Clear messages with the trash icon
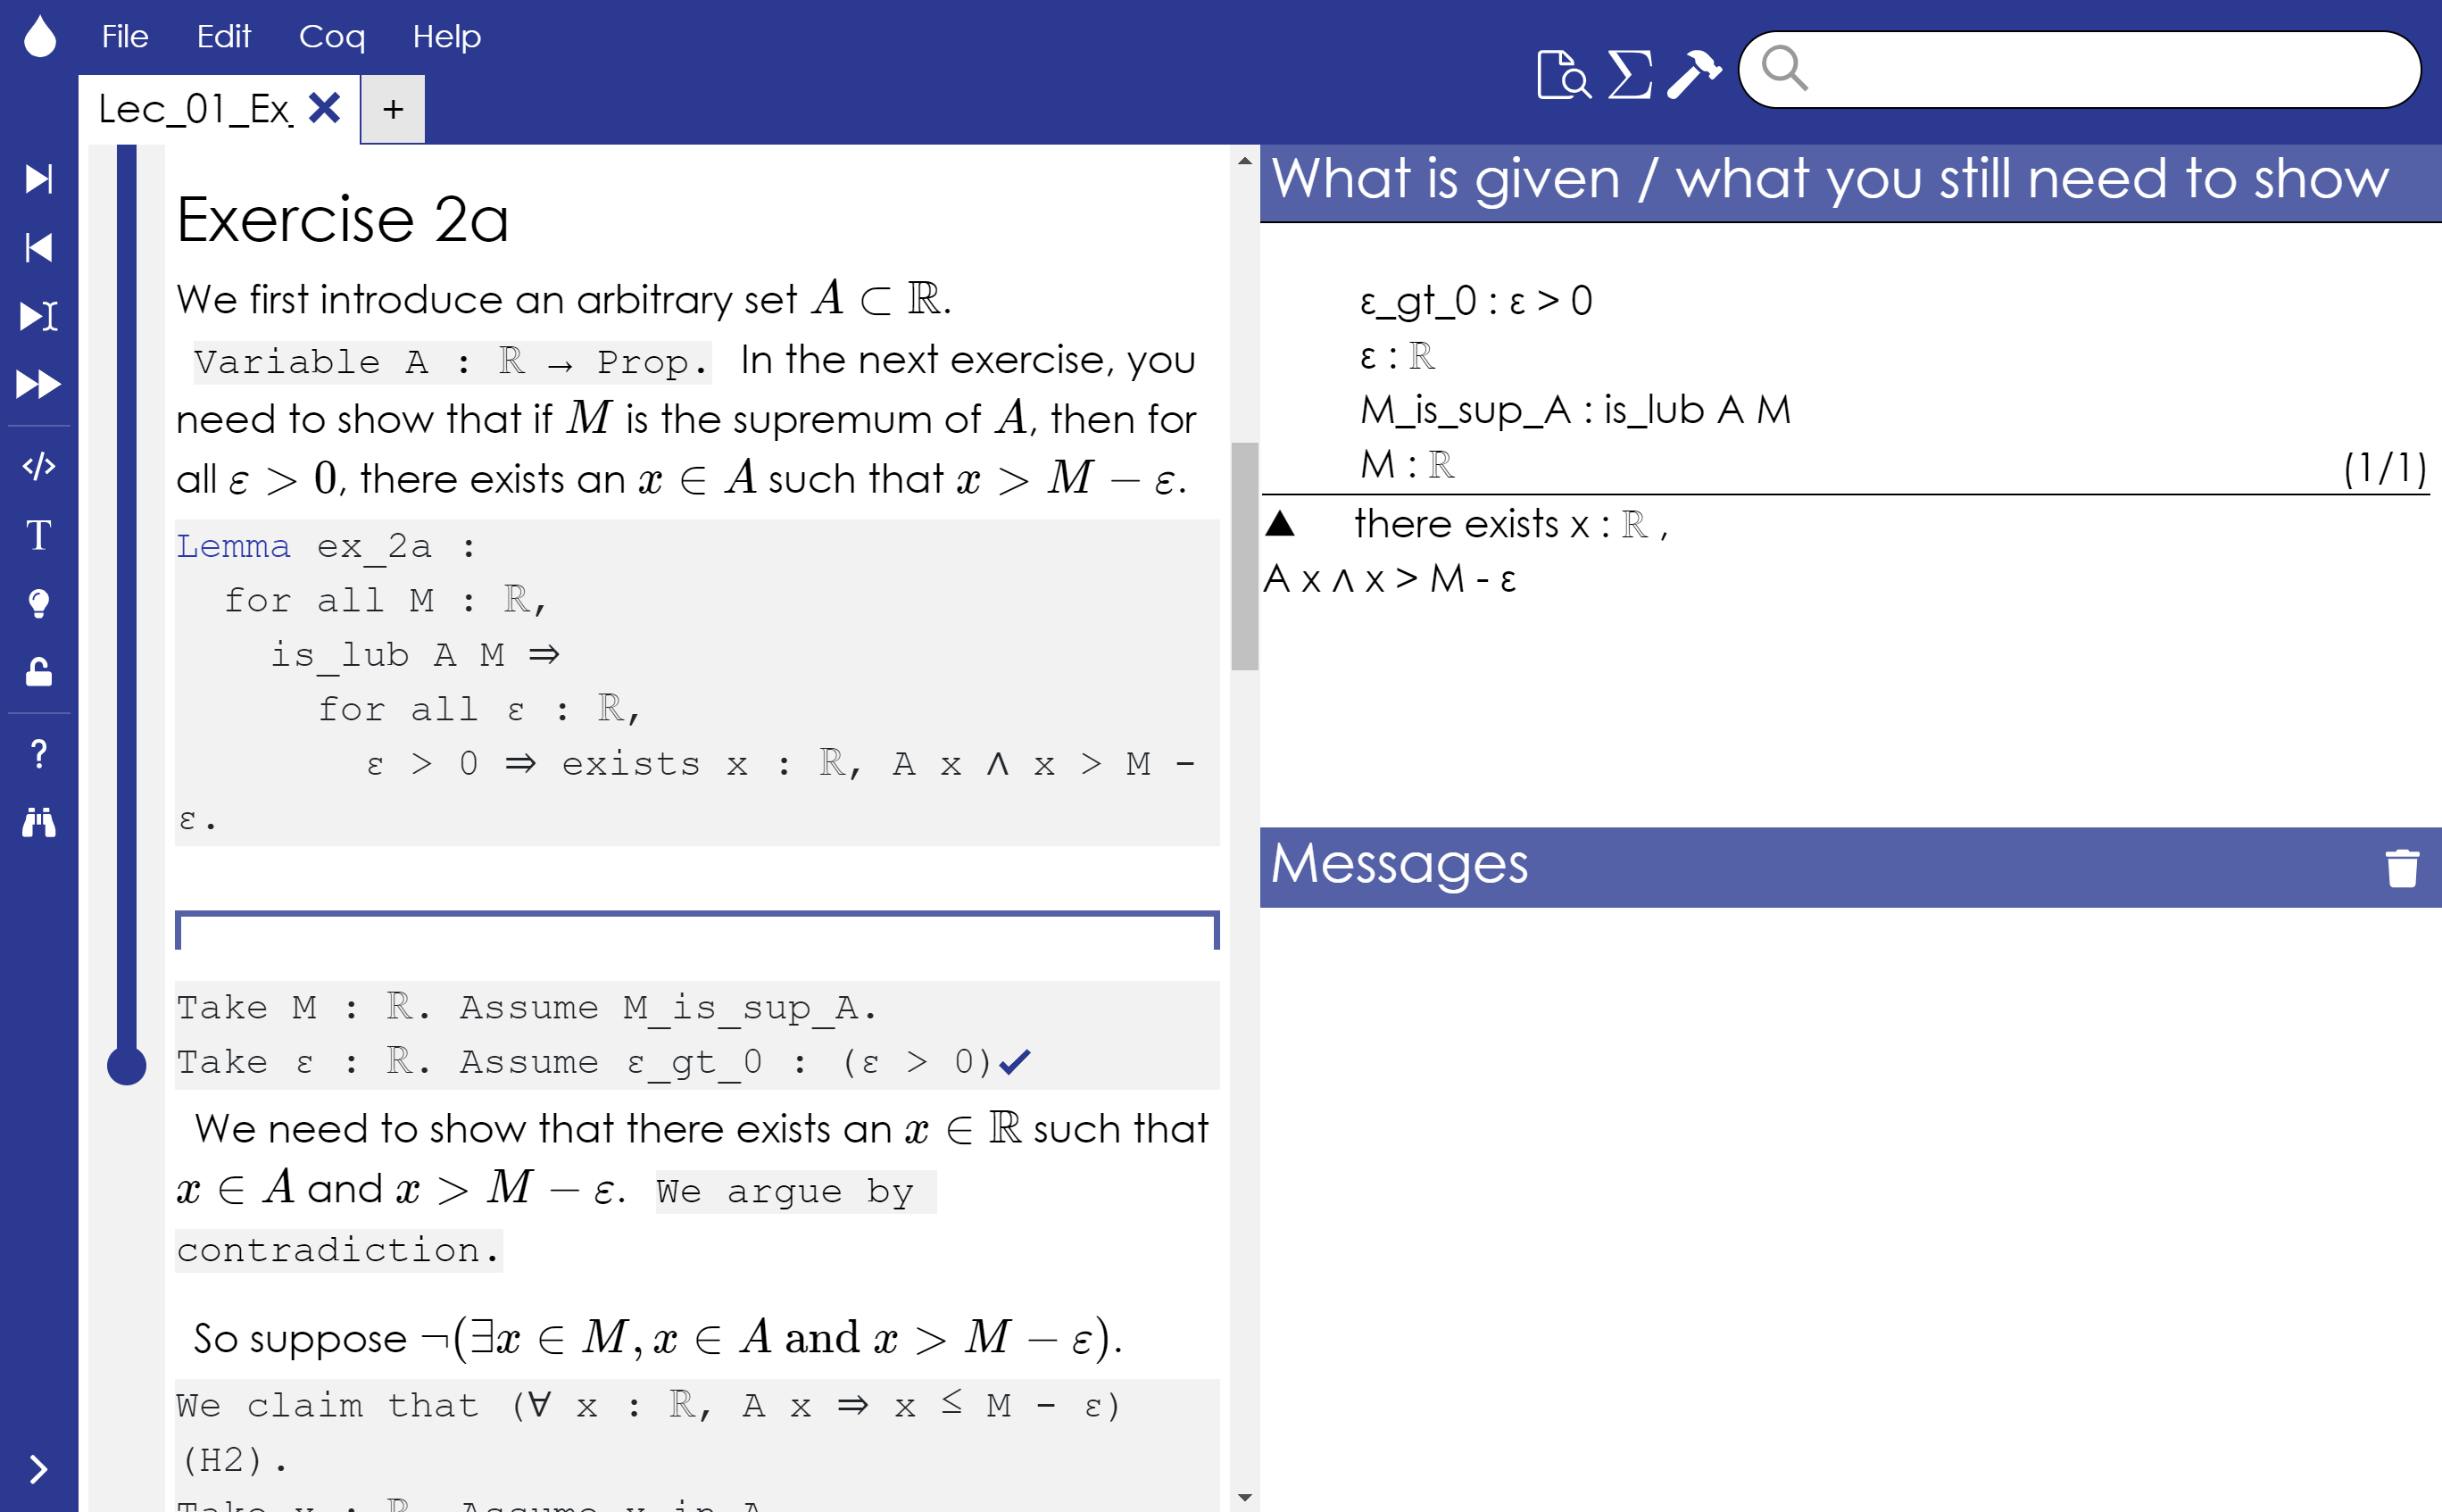 click(2402, 867)
